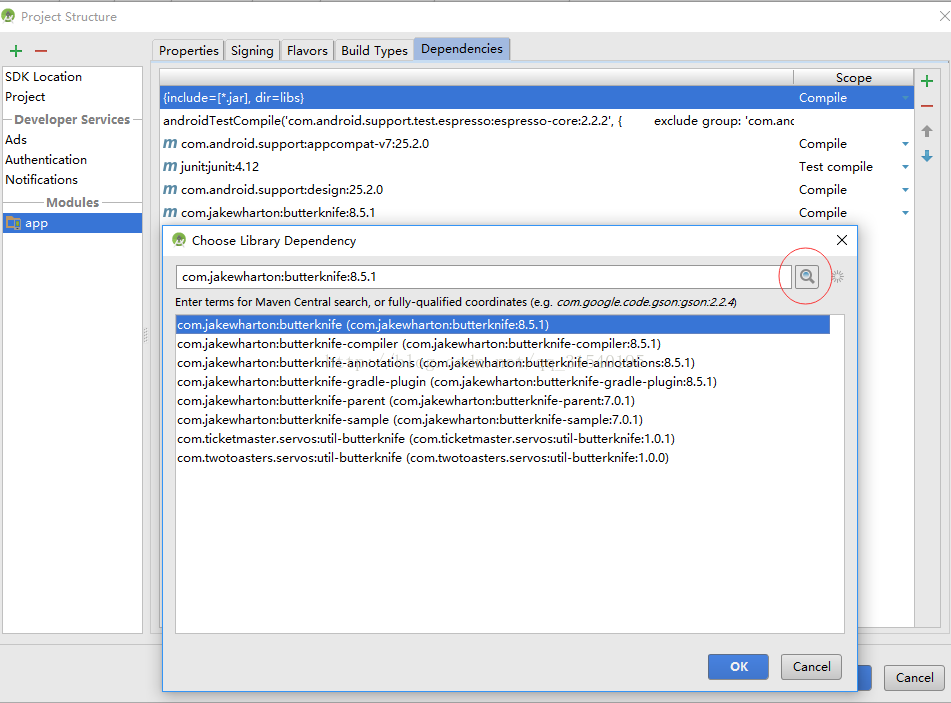Open scope dropdown for libs jar dependency

(906, 98)
